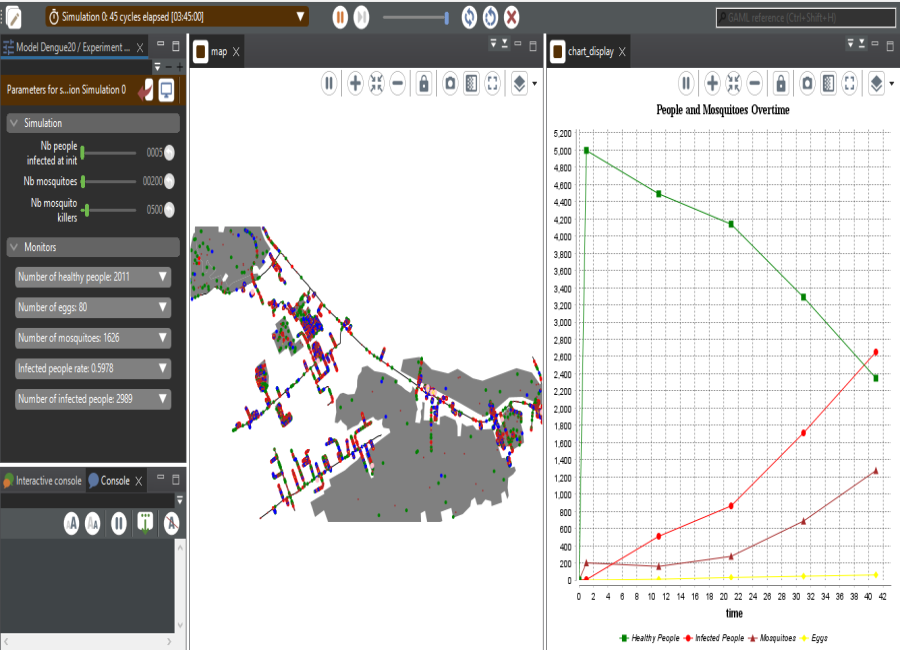Collapse the Simulation parameters section
900x650 pixels.
(14, 123)
